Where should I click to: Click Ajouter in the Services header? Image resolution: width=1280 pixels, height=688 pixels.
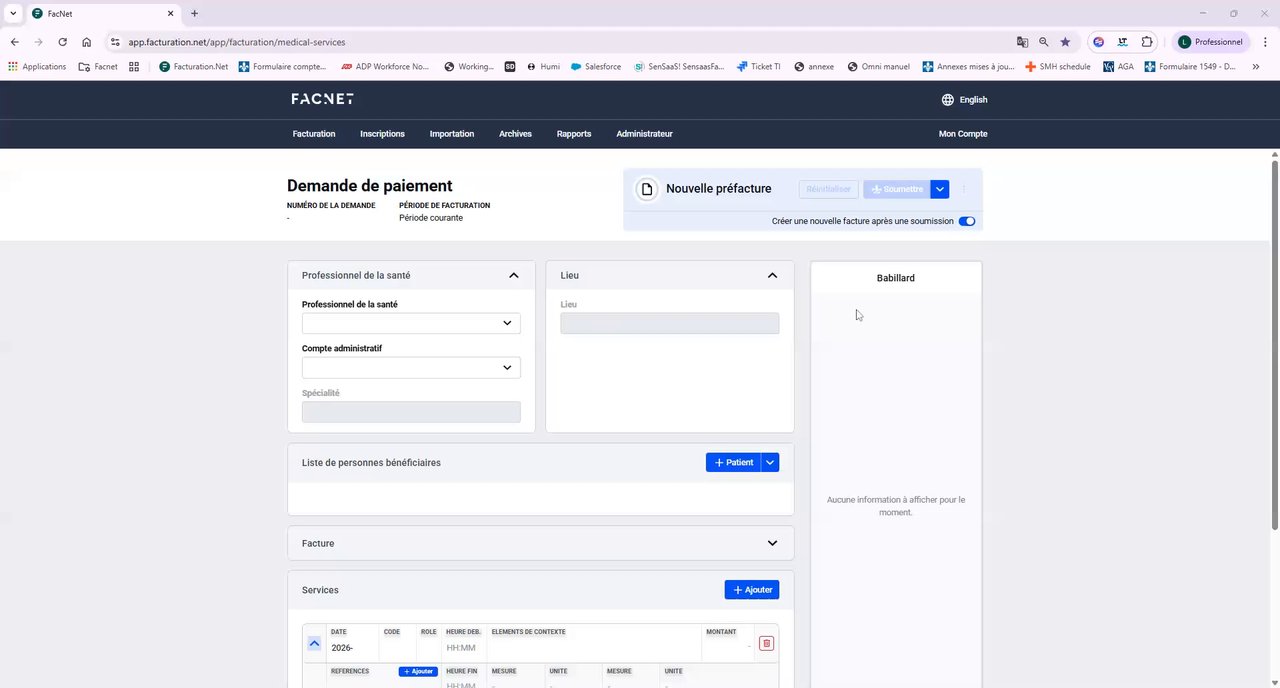[752, 590]
